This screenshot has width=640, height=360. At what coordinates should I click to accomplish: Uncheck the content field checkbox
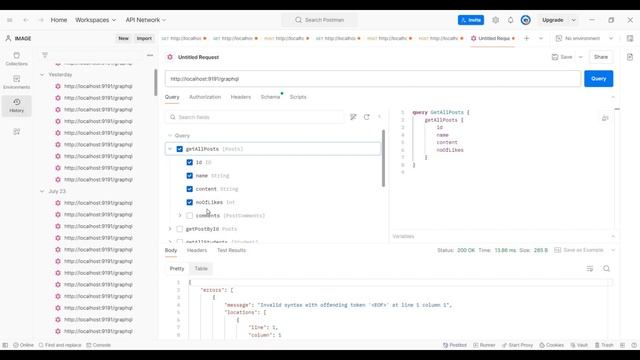tap(189, 189)
